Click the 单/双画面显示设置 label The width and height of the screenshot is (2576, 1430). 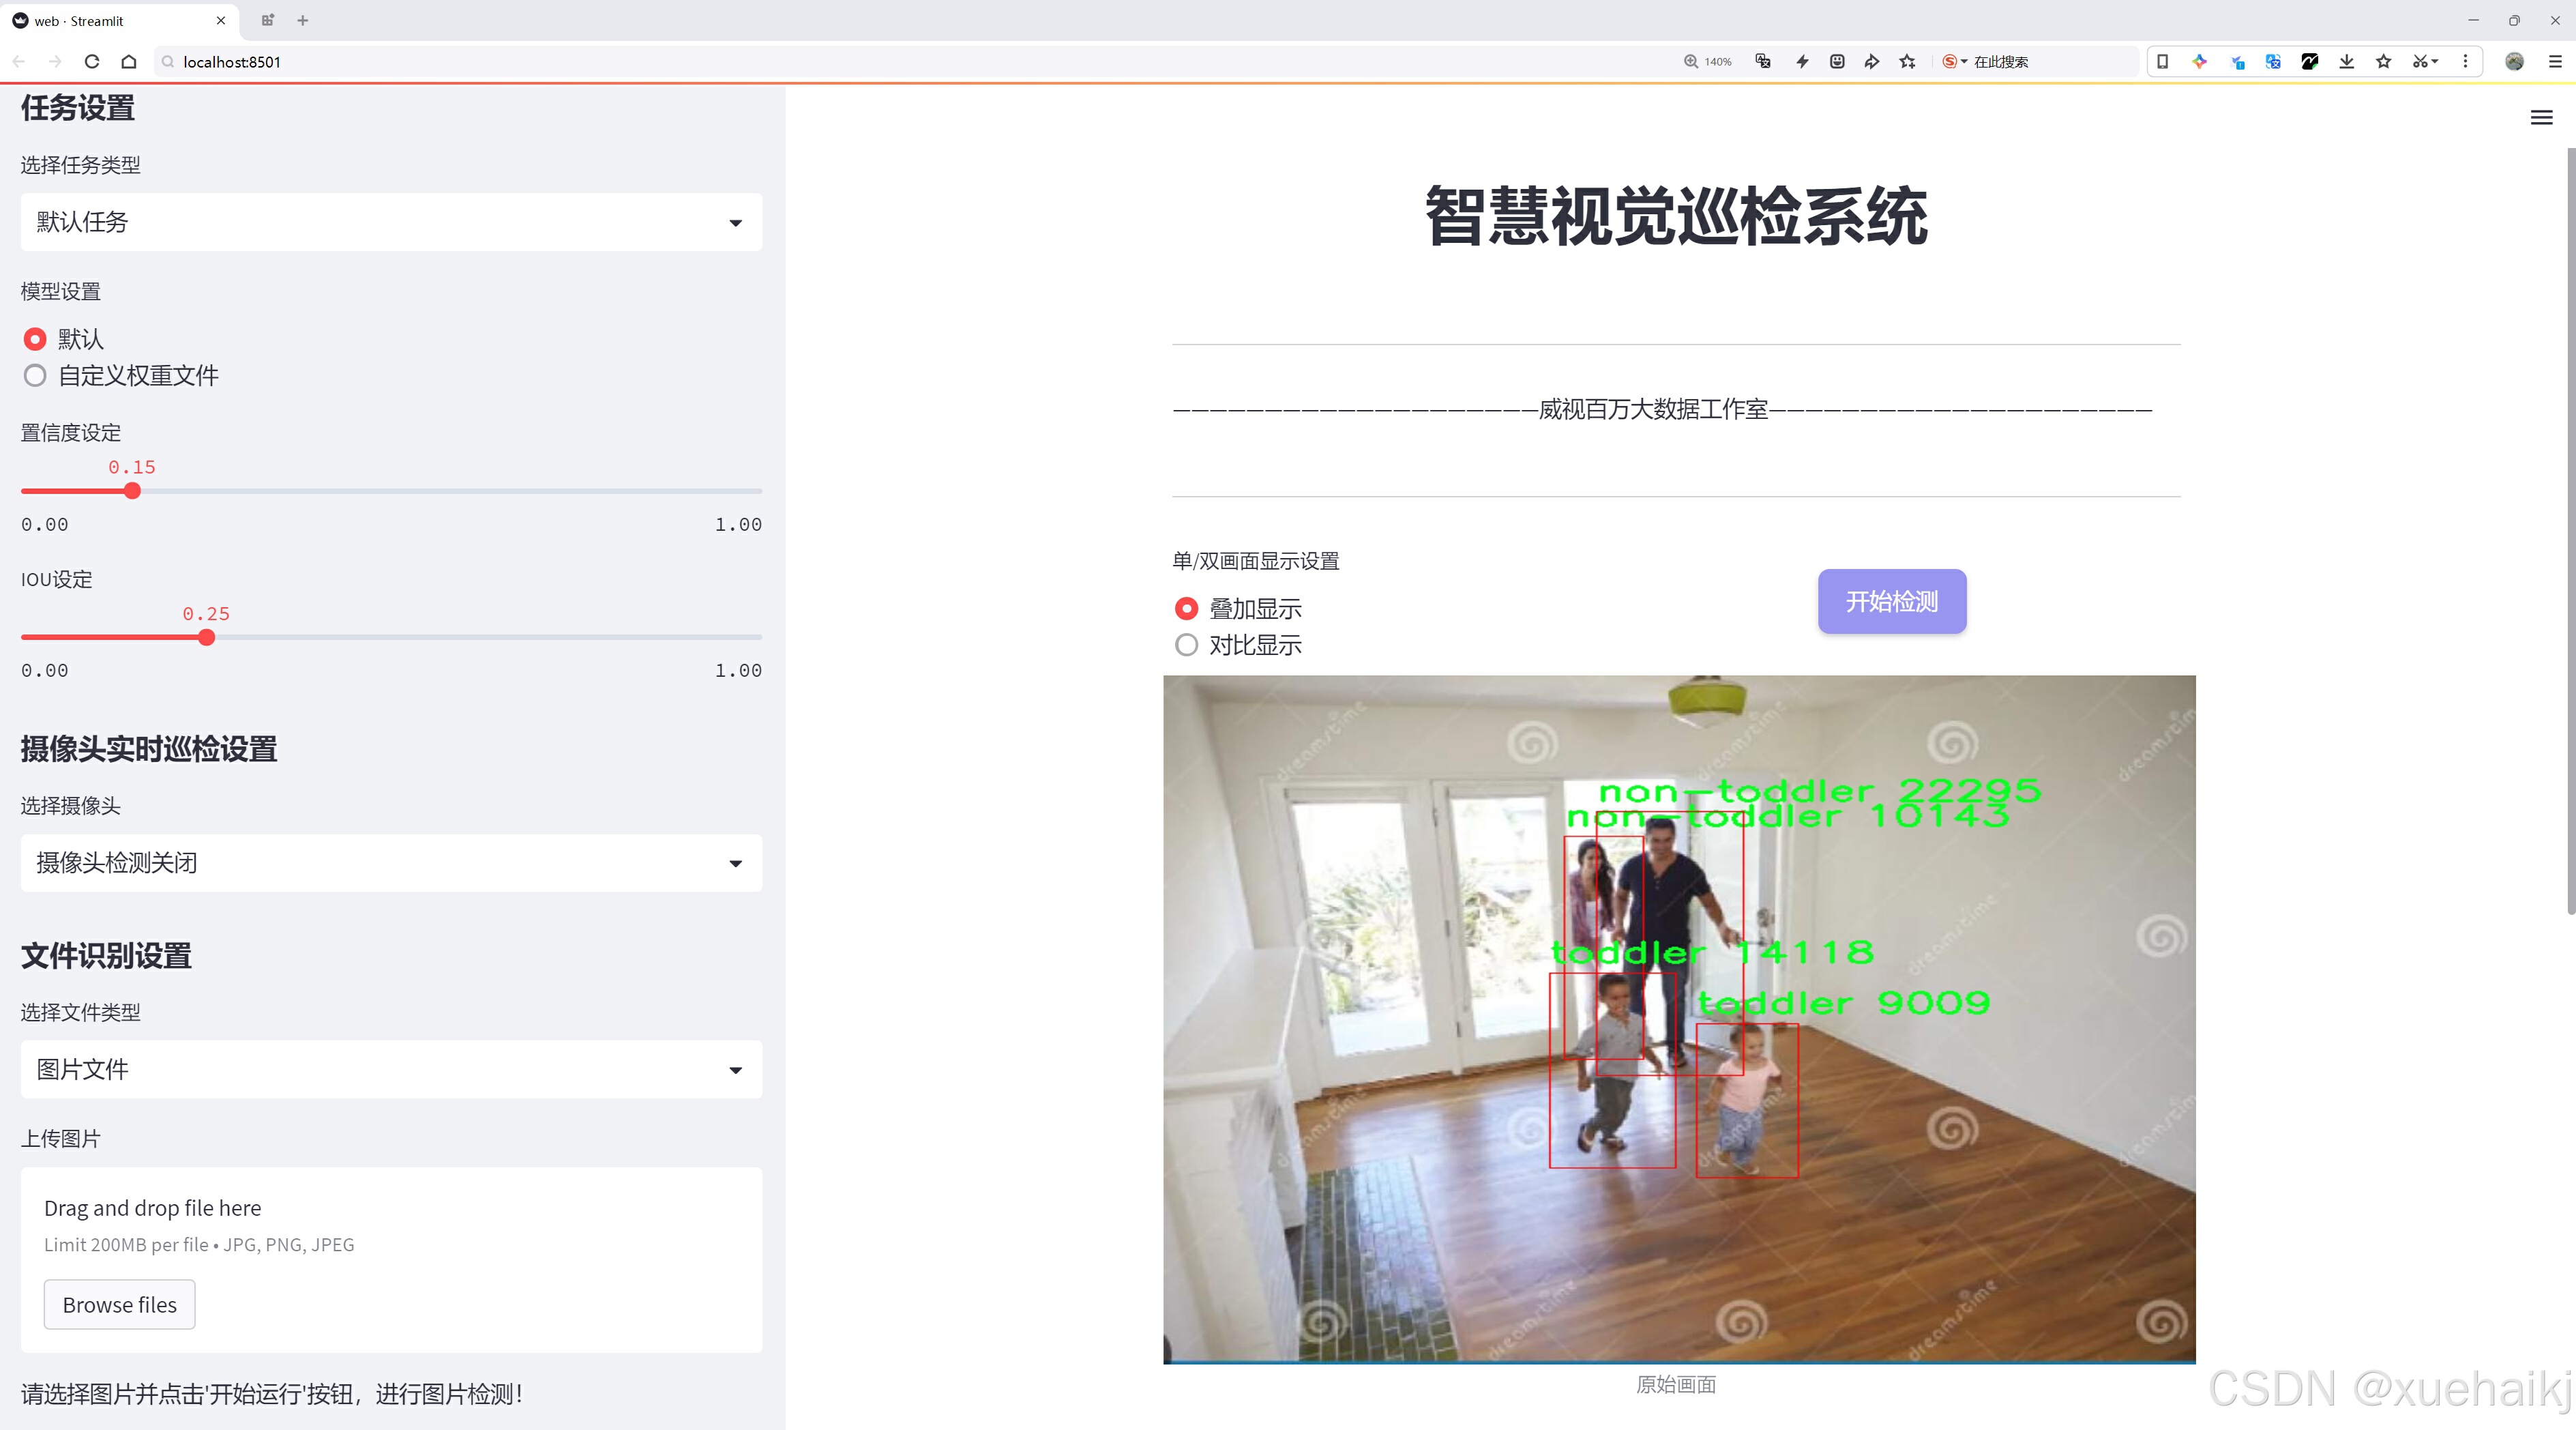[x=1256, y=561]
